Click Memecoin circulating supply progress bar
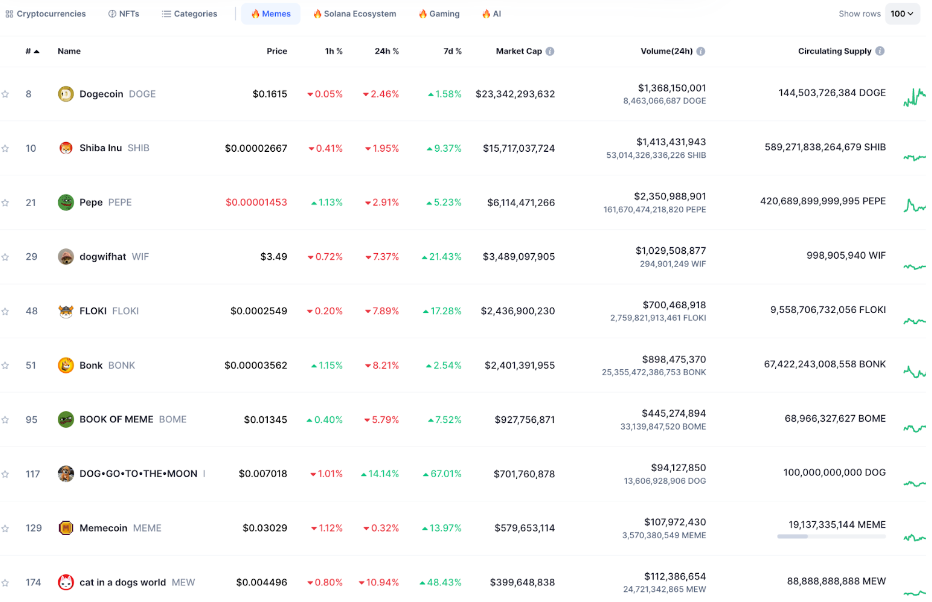This screenshot has width=932, height=602. coord(831,536)
